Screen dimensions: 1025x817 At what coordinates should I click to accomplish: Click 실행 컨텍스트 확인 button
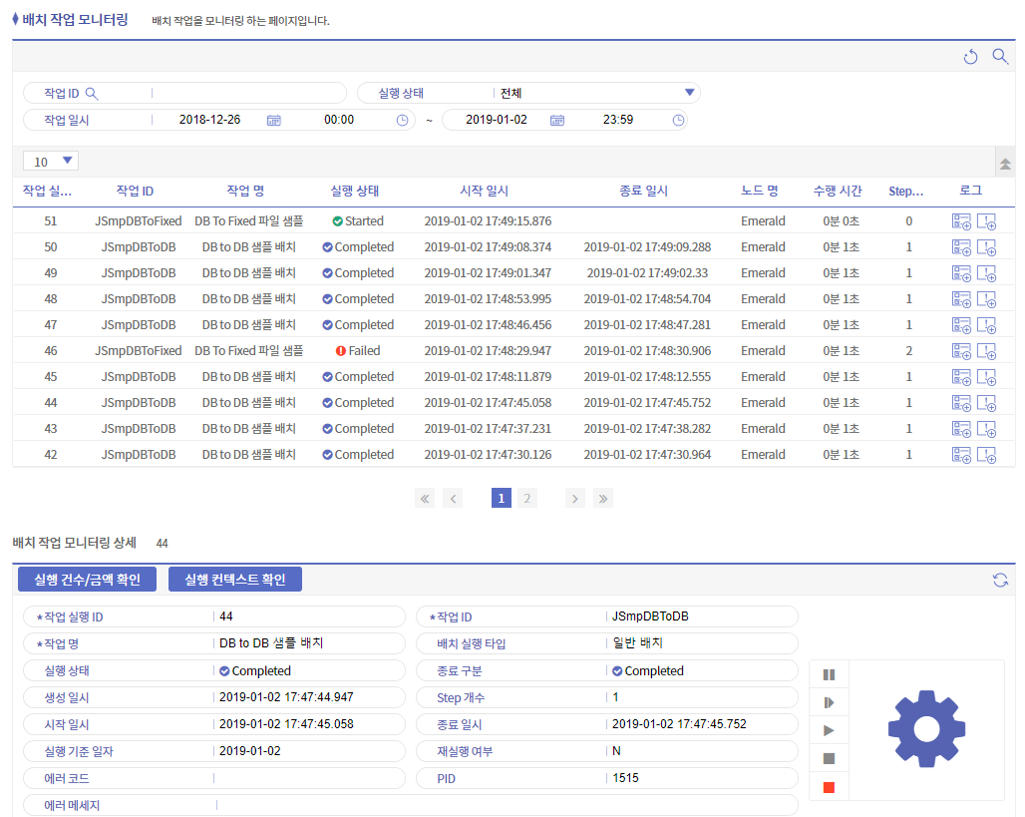pos(235,579)
